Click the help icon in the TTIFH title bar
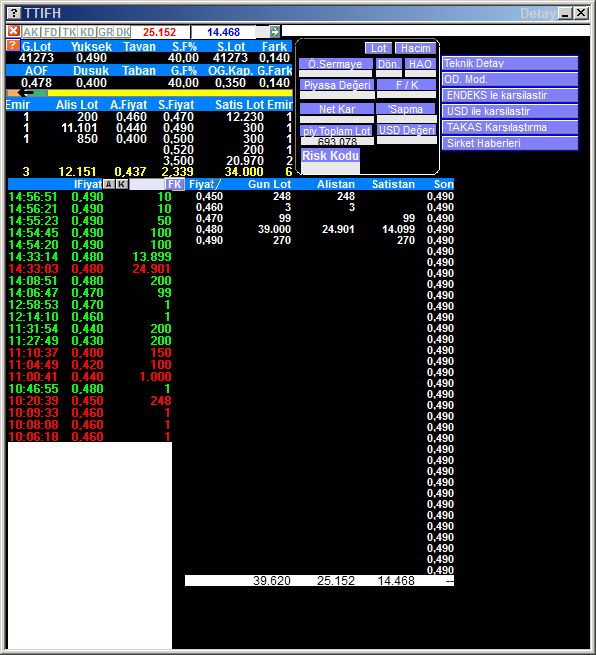596x655 pixels. 14,13
